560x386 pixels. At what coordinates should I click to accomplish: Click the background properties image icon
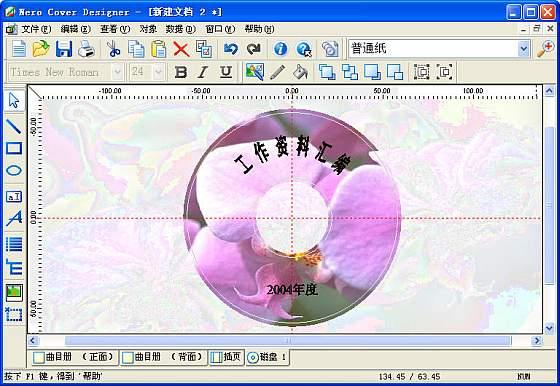click(255, 72)
